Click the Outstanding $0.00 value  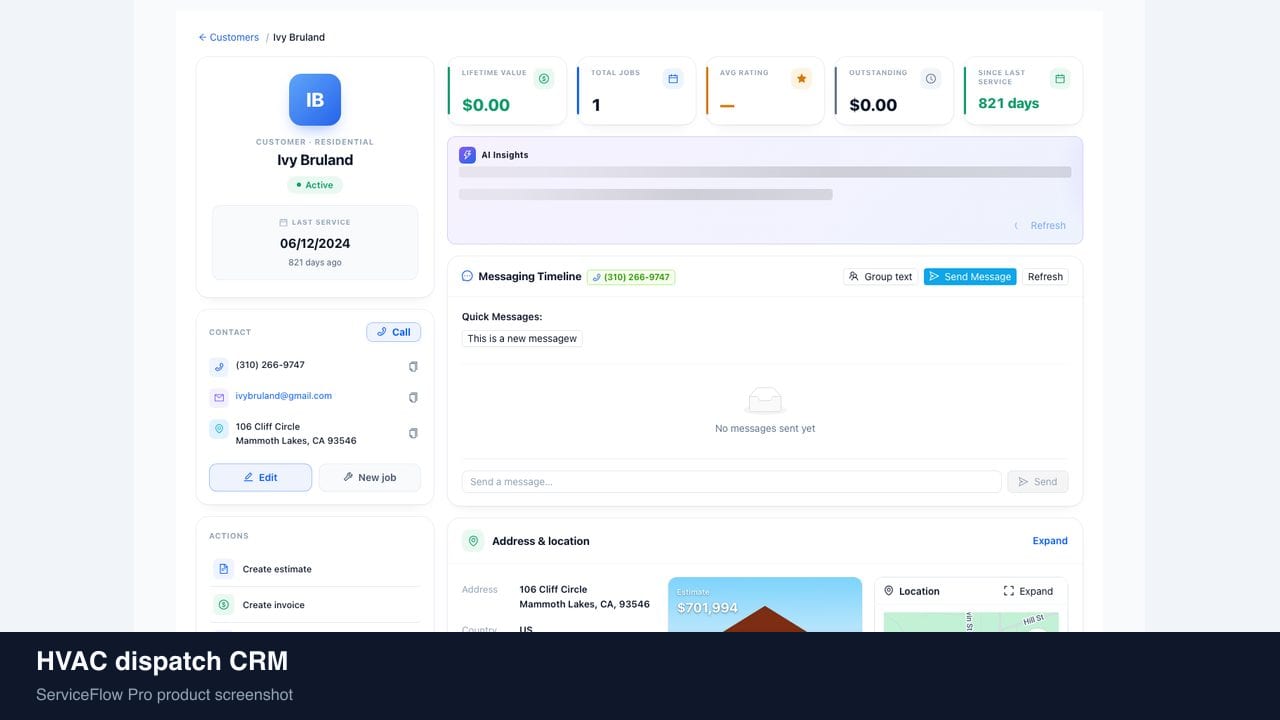click(873, 105)
